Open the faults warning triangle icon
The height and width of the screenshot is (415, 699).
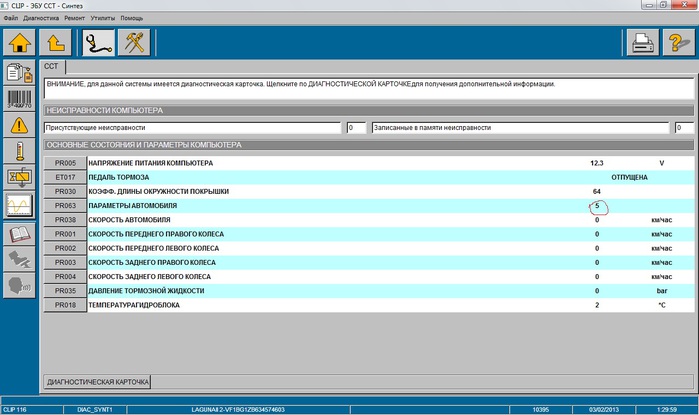coord(19,125)
